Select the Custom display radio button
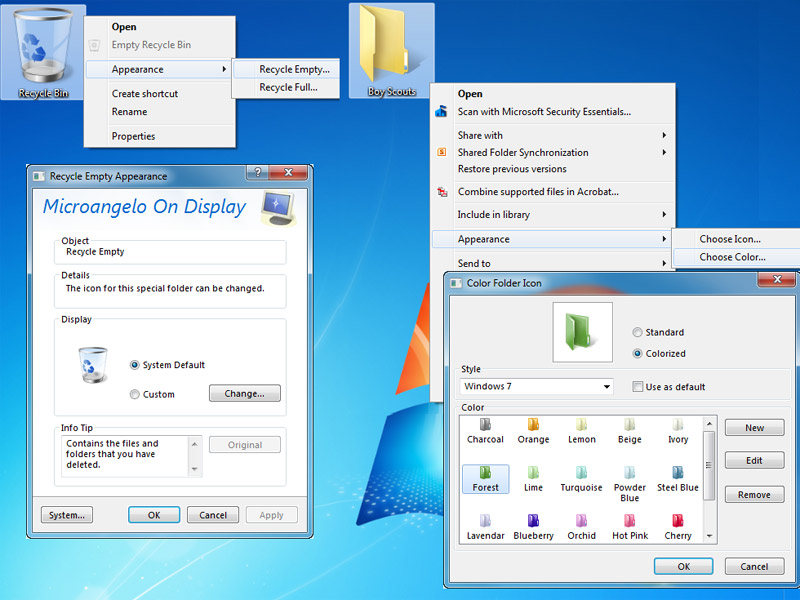The width and height of the screenshot is (800, 600). (x=135, y=394)
